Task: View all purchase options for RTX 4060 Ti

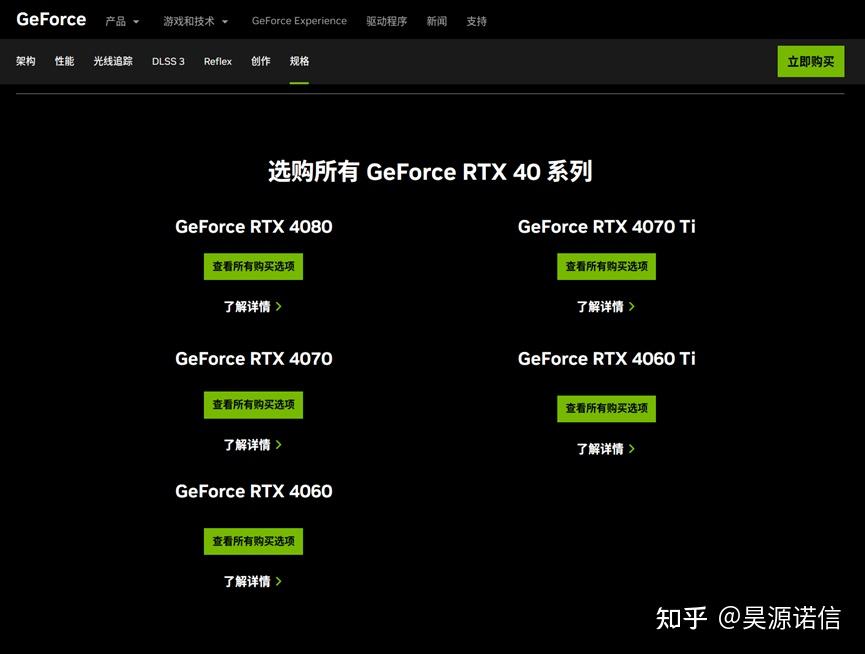Action: (606, 409)
